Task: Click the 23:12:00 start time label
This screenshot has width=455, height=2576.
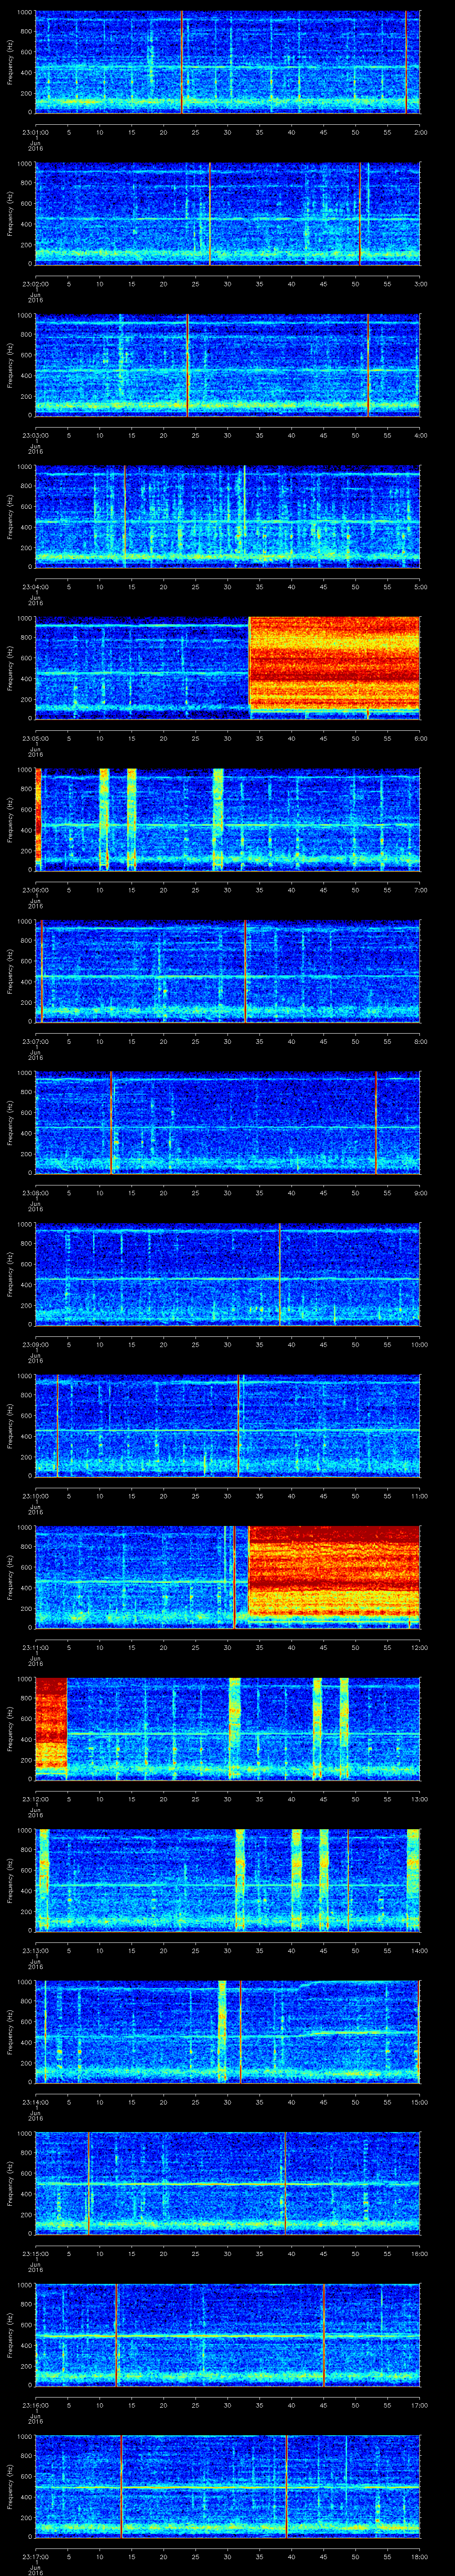Action: point(35,1798)
